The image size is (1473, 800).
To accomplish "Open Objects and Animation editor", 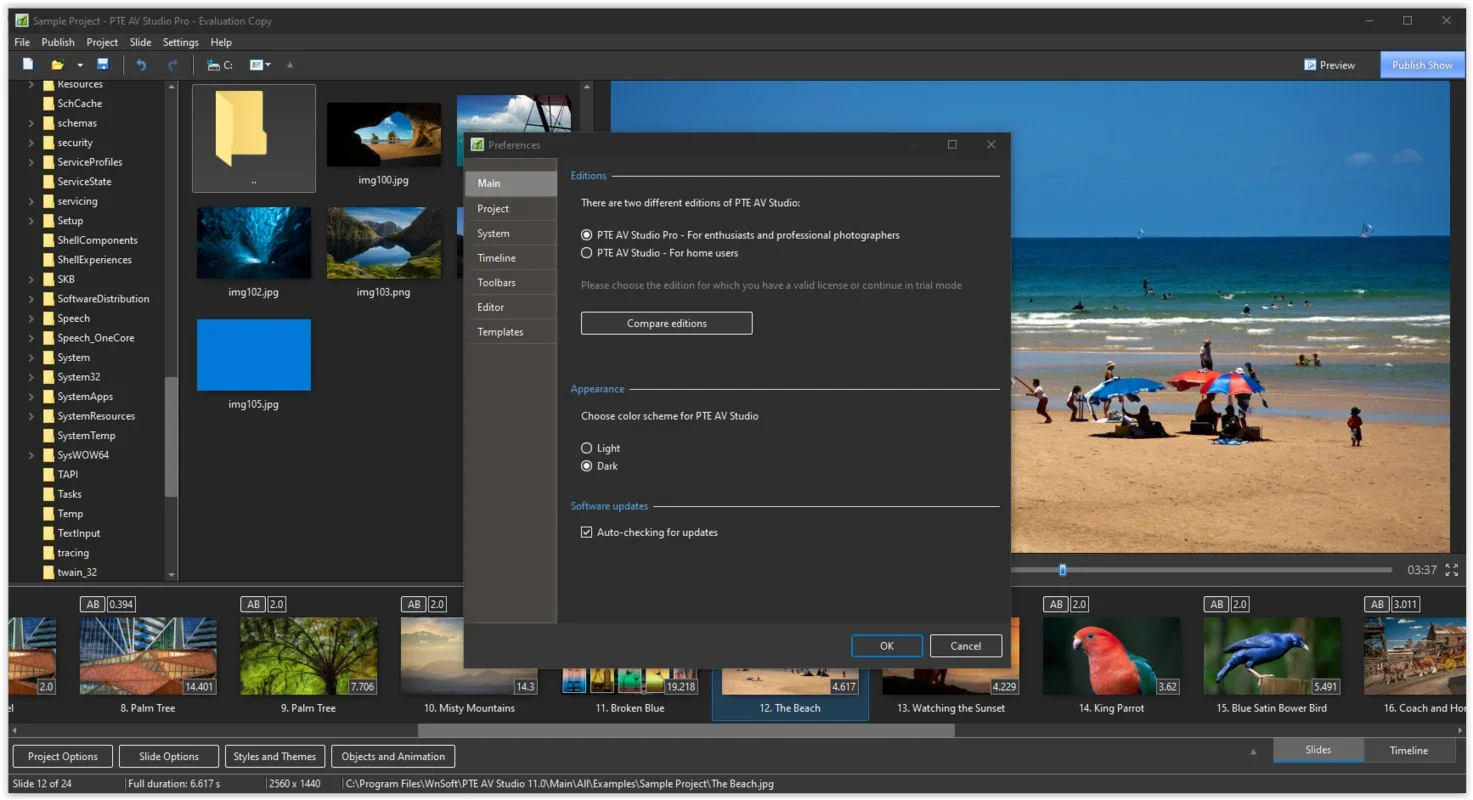I will pos(393,757).
